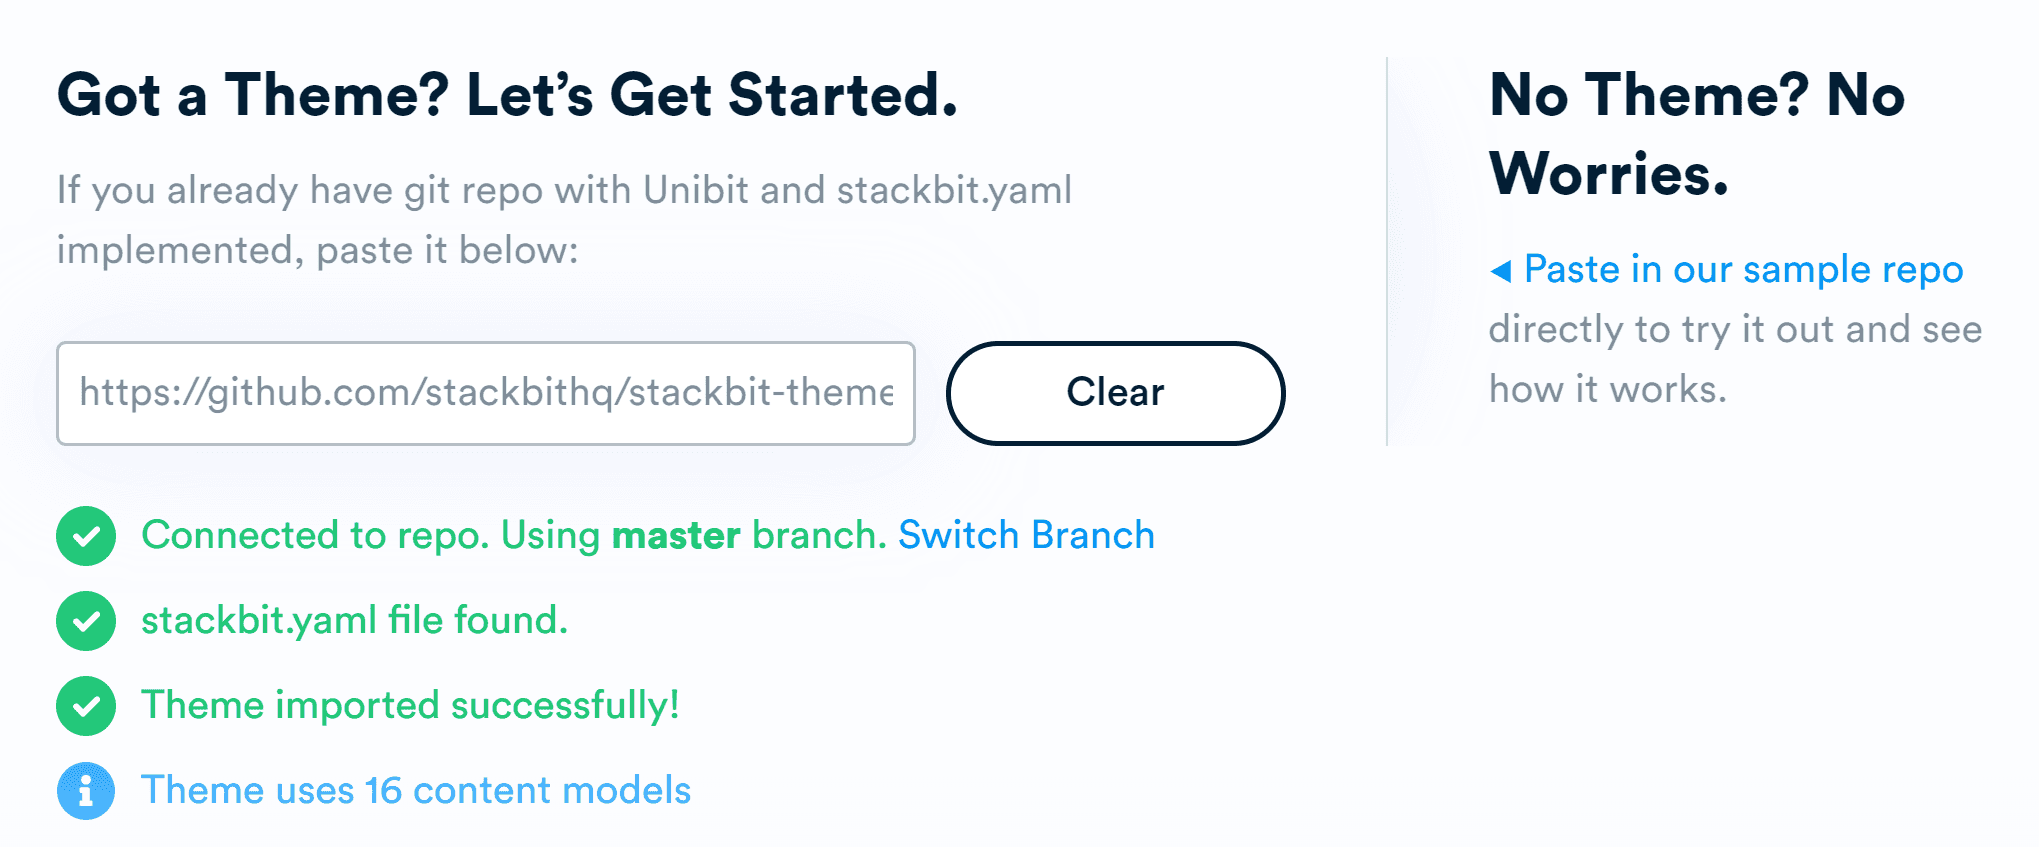Click the green checkmark beside stackbit.yaml file found
Screen dimensions: 2039x847
click(x=86, y=621)
